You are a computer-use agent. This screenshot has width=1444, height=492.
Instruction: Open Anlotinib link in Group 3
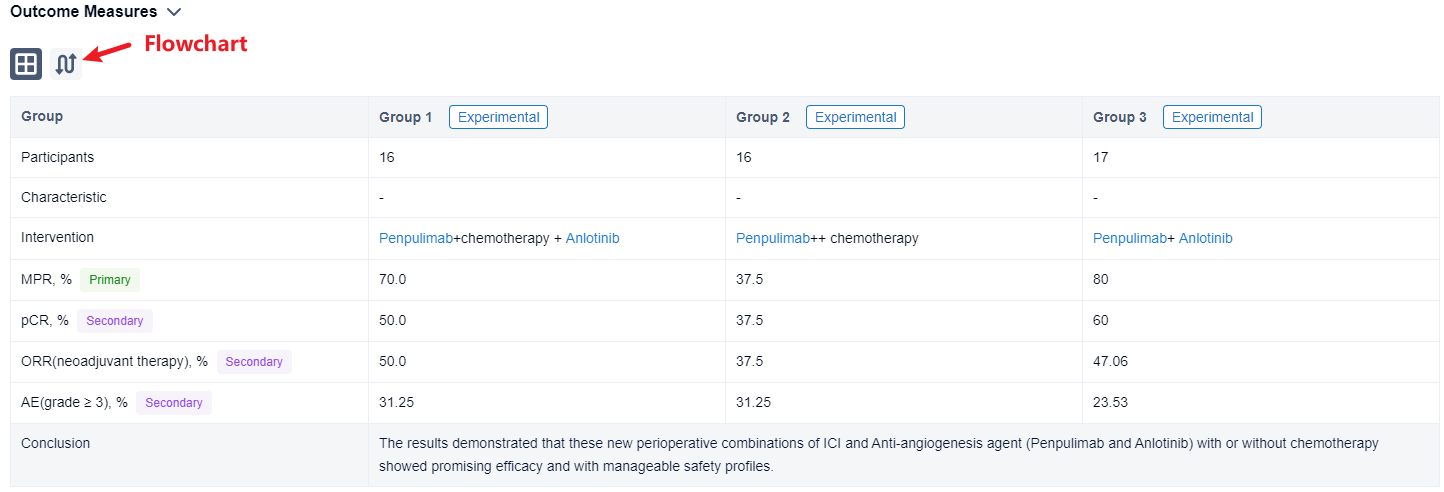(x=1205, y=238)
